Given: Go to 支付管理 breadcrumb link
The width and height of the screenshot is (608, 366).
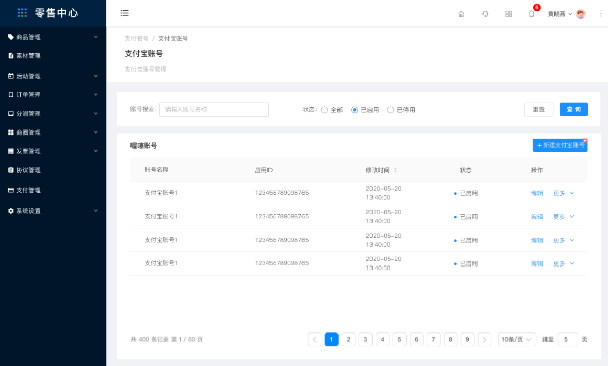Looking at the screenshot, I should pyautogui.click(x=136, y=38).
